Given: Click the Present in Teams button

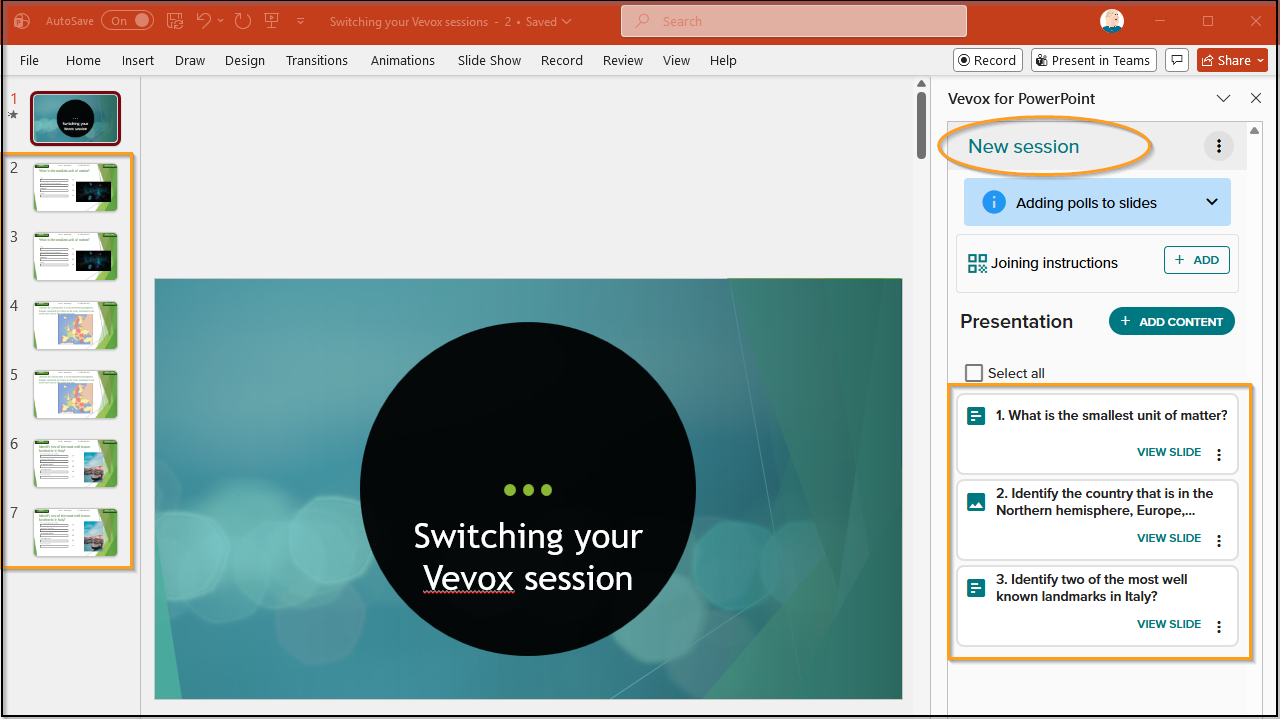Looking at the screenshot, I should (x=1094, y=60).
